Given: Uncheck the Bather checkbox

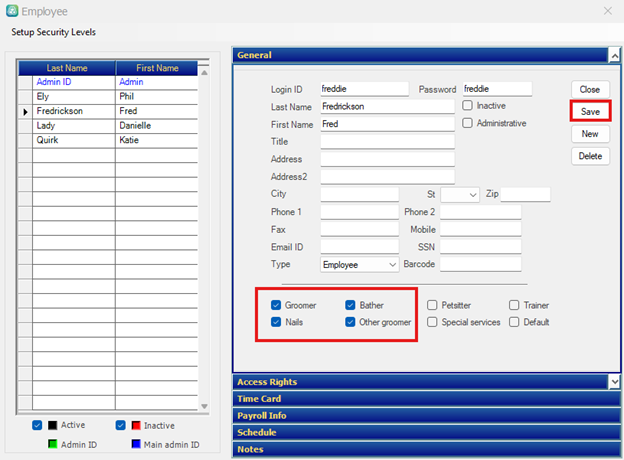Looking at the screenshot, I should tap(350, 305).
